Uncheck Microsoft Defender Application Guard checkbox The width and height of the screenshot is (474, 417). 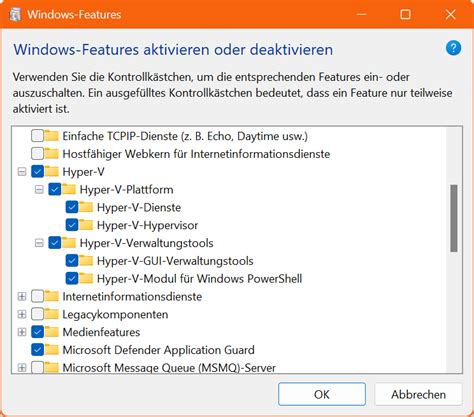coord(37,350)
